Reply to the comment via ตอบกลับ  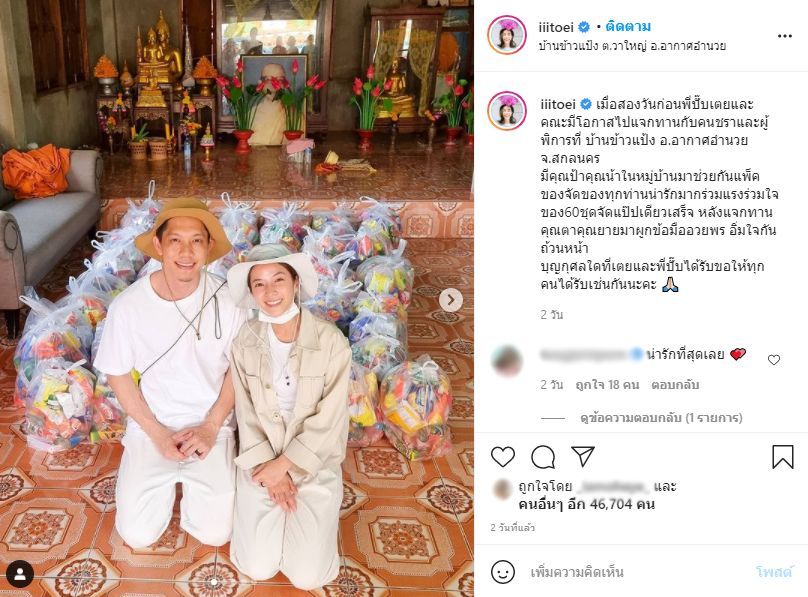click(675, 385)
